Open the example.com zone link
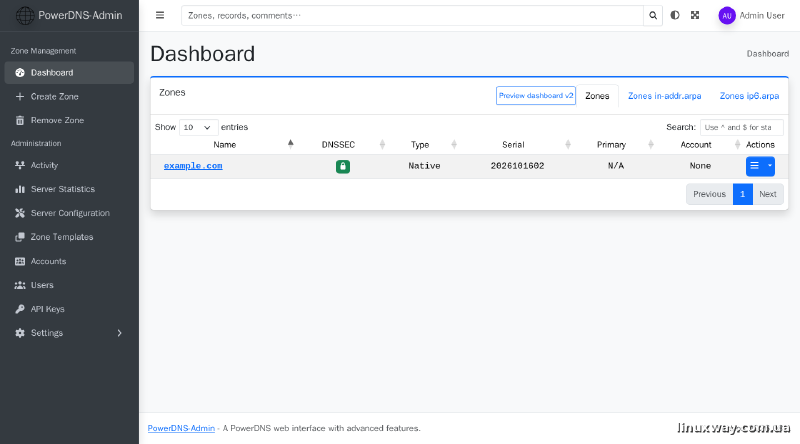 (193, 166)
